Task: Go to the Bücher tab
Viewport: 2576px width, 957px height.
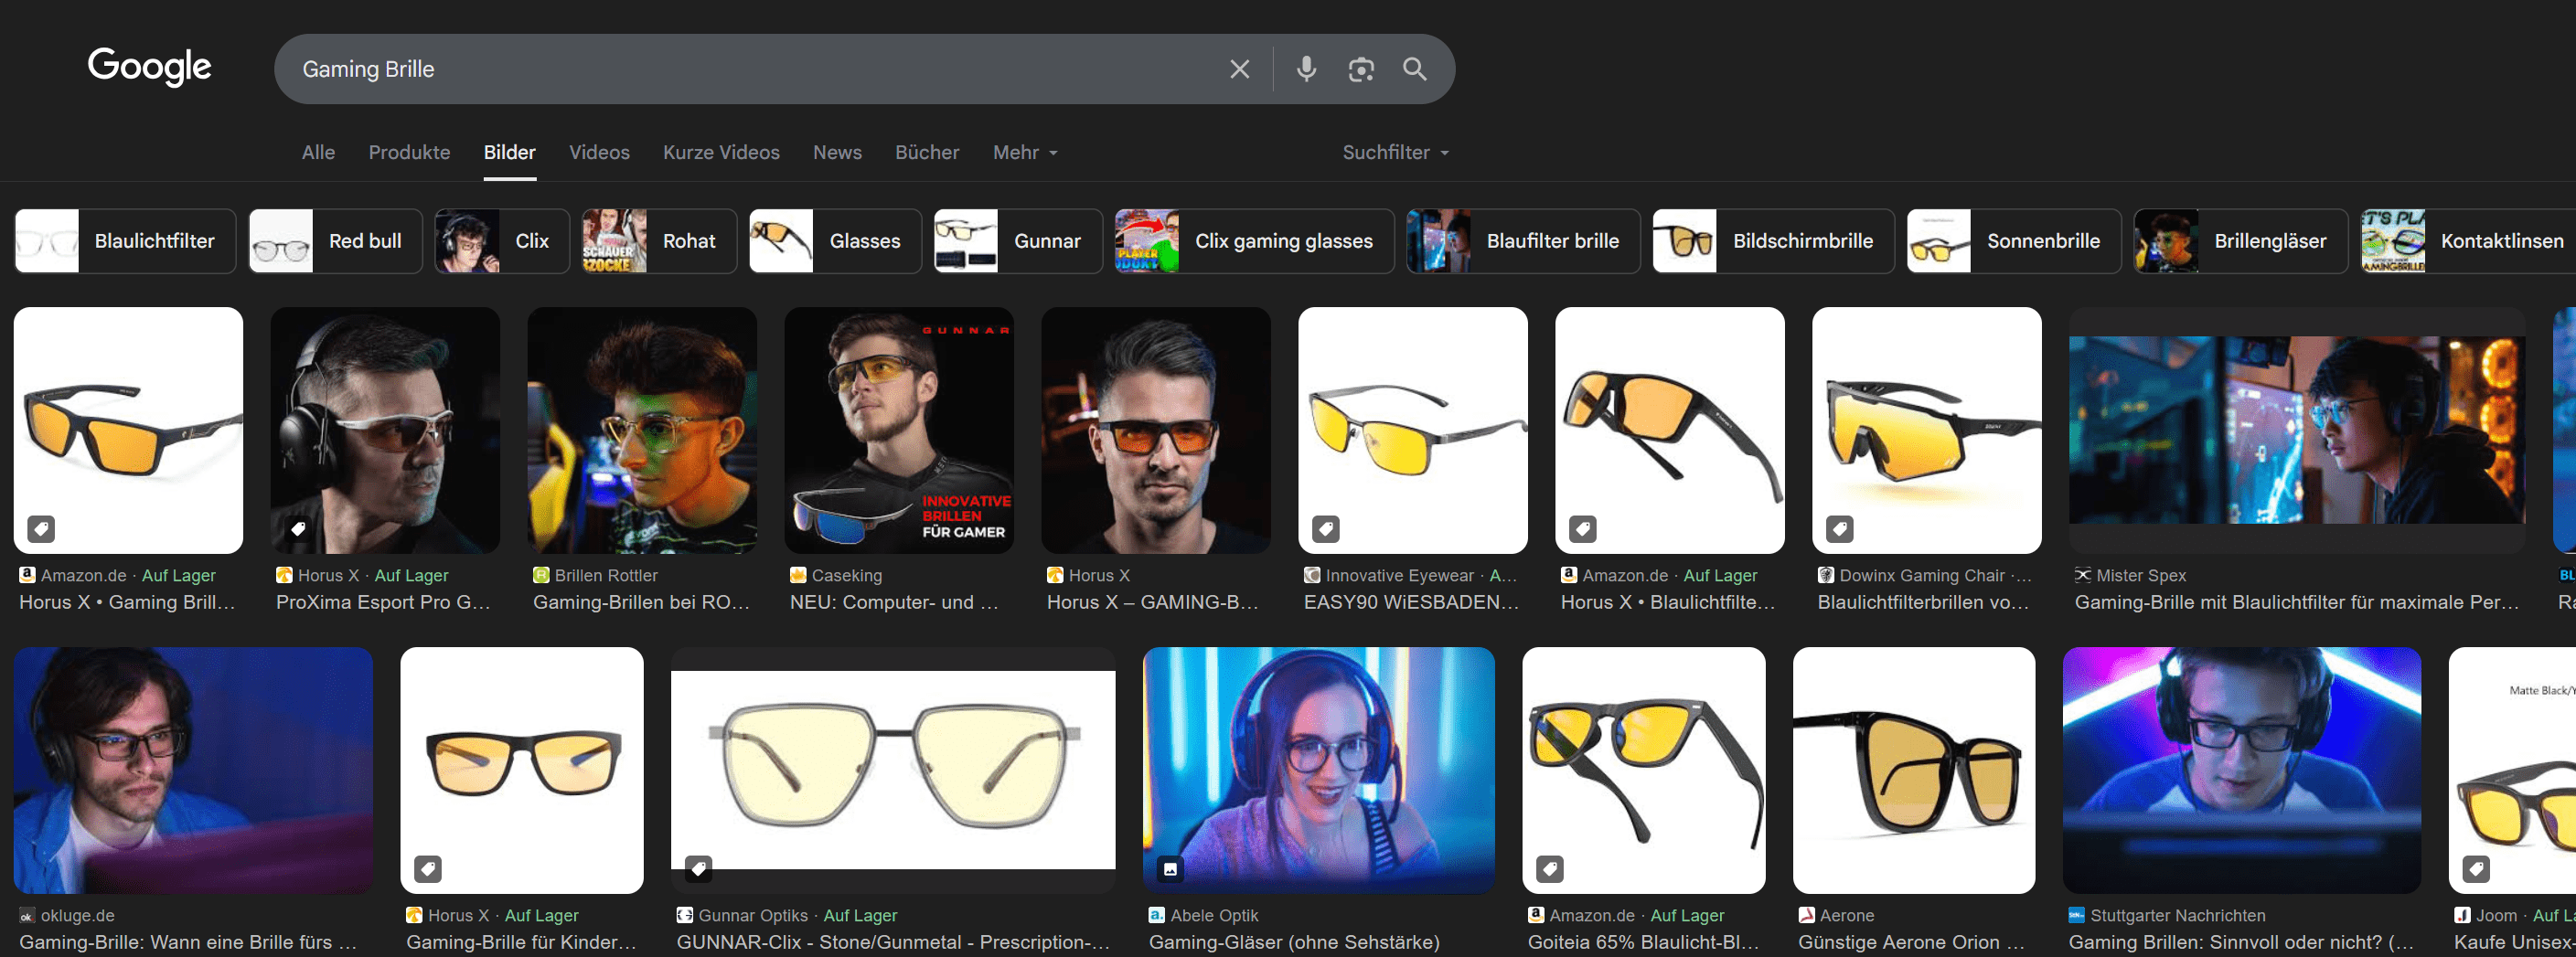Action: pyautogui.click(x=927, y=152)
